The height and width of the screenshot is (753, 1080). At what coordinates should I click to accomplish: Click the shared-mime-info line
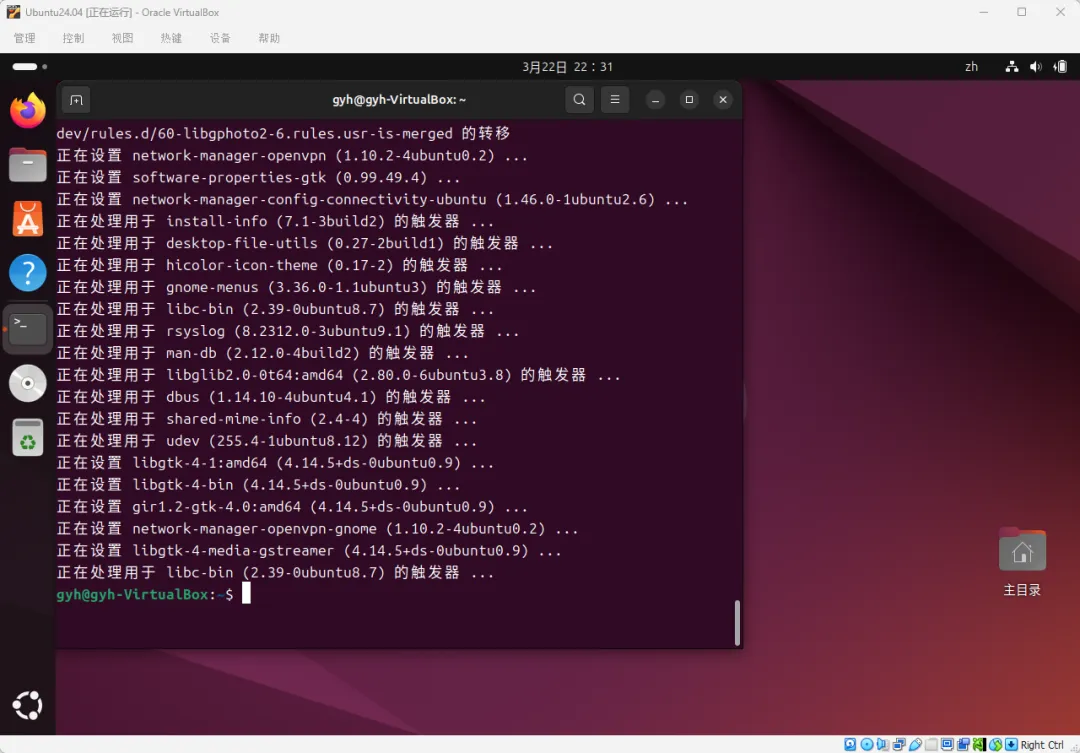[267, 420]
